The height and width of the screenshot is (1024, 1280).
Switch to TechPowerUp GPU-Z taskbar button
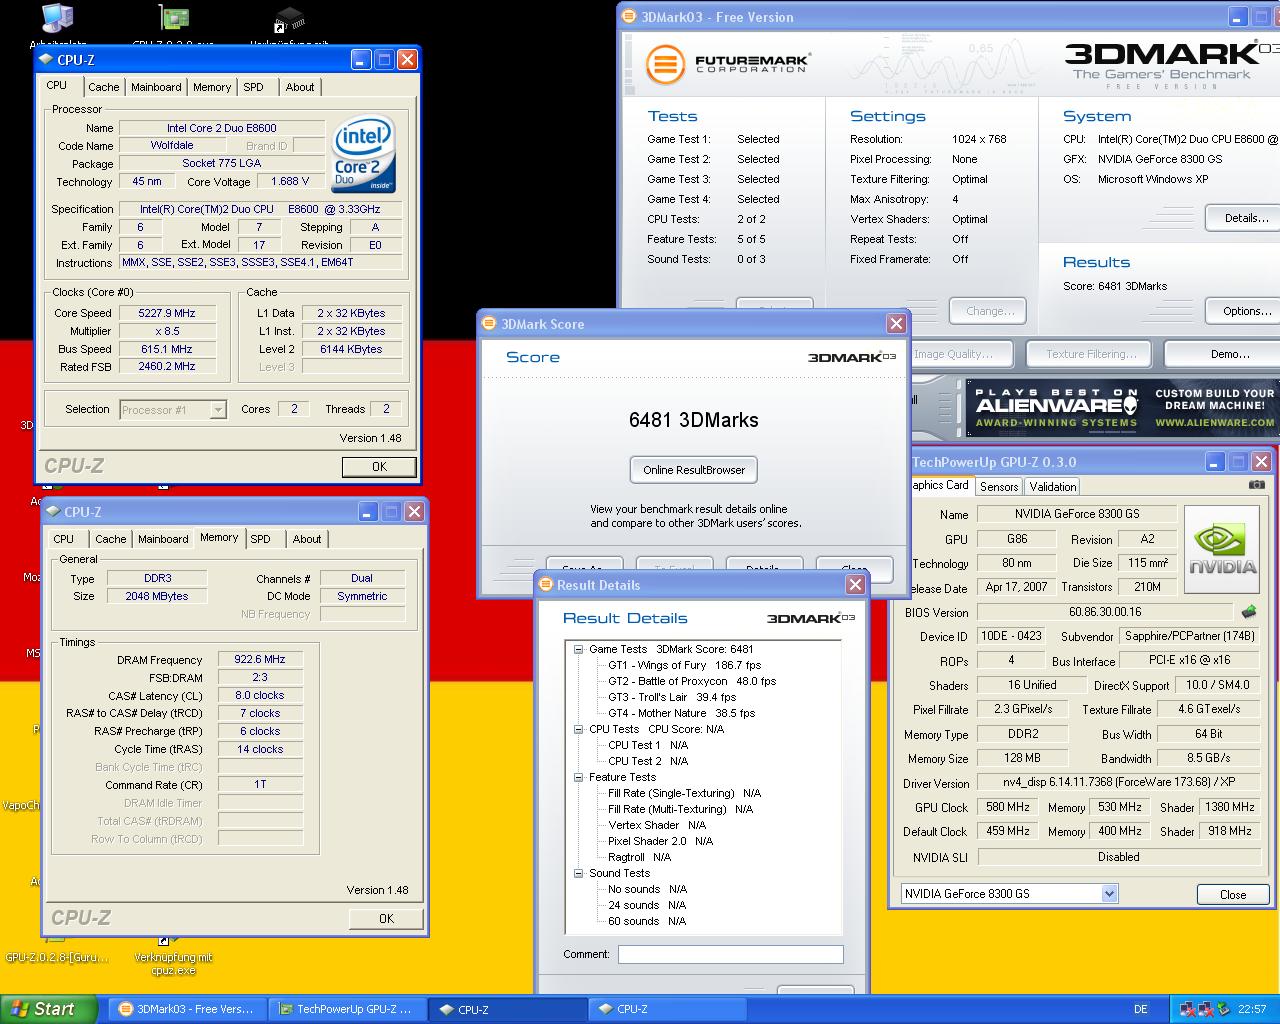pyautogui.click(x=348, y=1009)
